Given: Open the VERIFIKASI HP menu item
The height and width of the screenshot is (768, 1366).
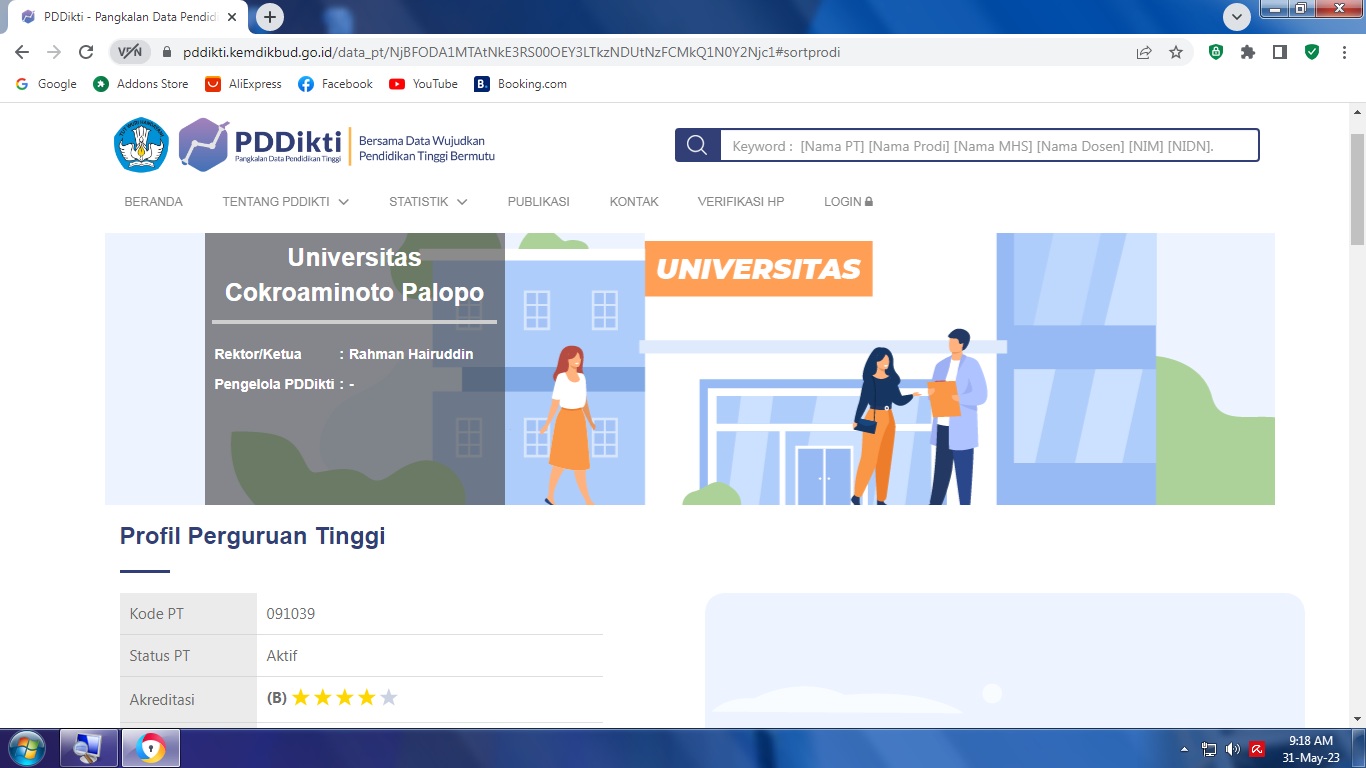Looking at the screenshot, I should click(741, 202).
